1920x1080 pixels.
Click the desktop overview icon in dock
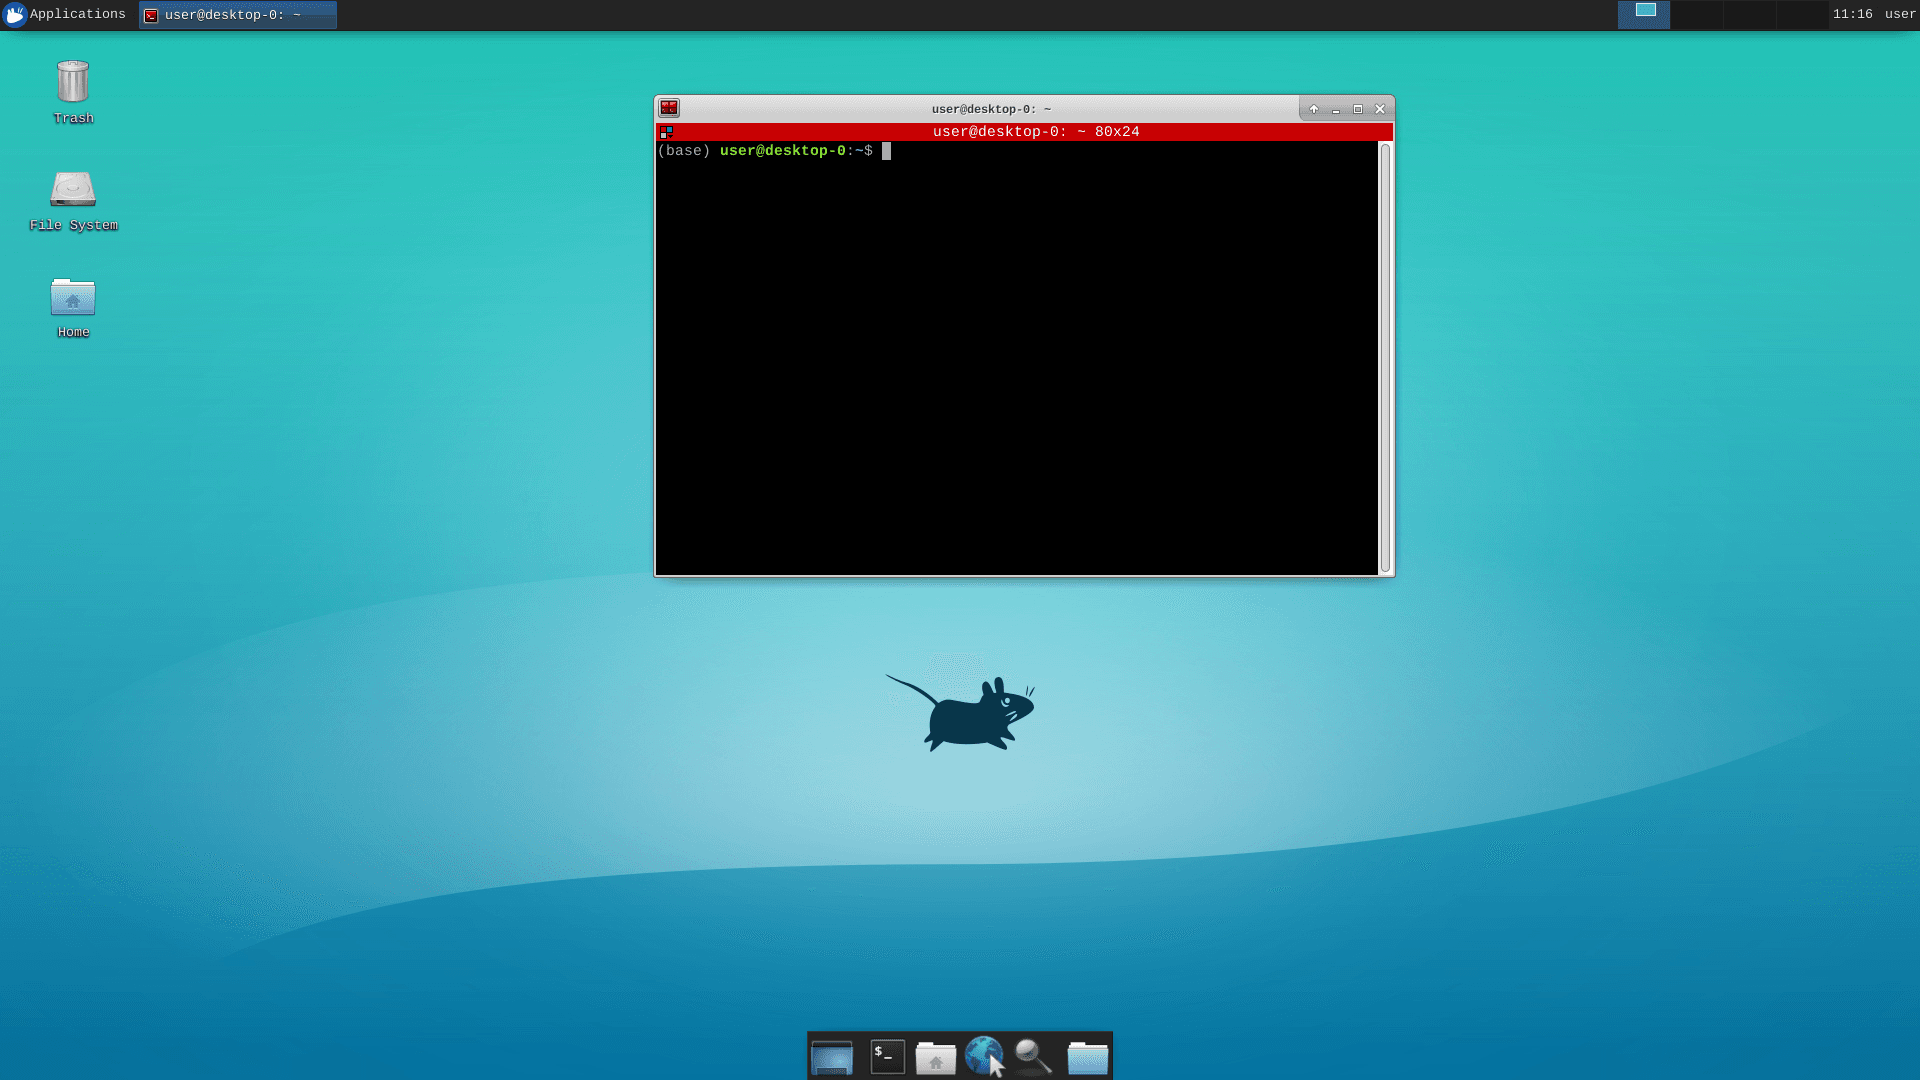click(832, 1055)
